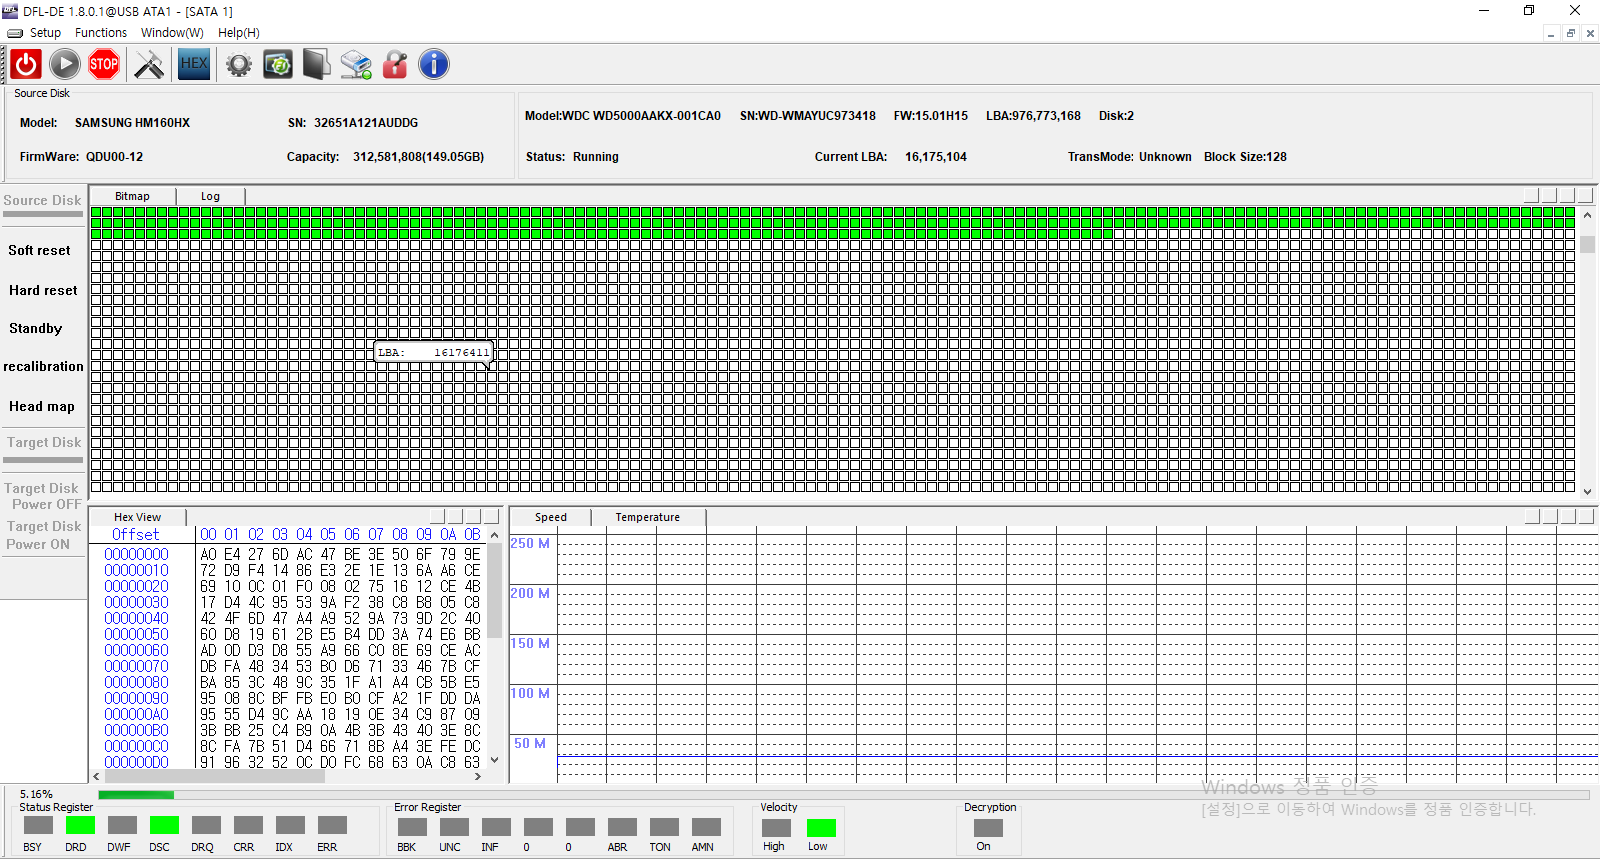Open the Functions menu
The width and height of the screenshot is (1600, 860).
click(x=101, y=33)
